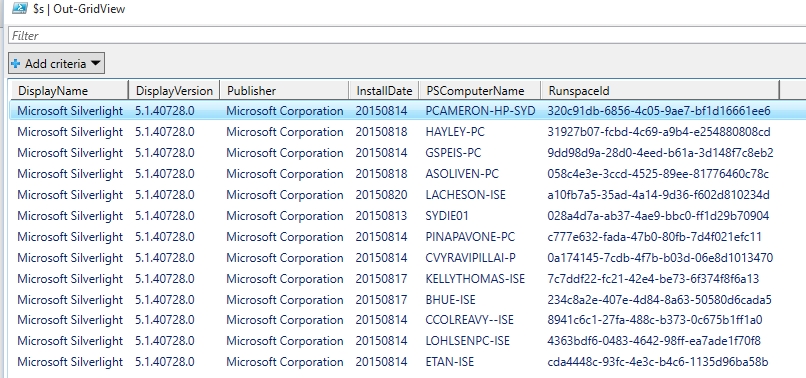Click RunspaceId 028a4d7a-ab37-4ae9-bbc0-ff1d29b70904
Viewport: 806px width, 378px height.
[658, 216]
